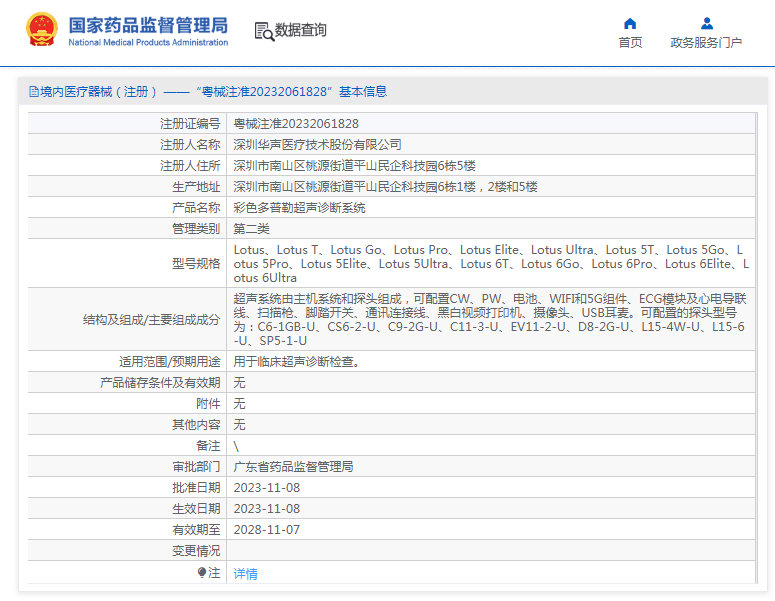Click the 批准日期 value 2023-11-08
Viewport: 775px width, 601px height.
click(267, 487)
